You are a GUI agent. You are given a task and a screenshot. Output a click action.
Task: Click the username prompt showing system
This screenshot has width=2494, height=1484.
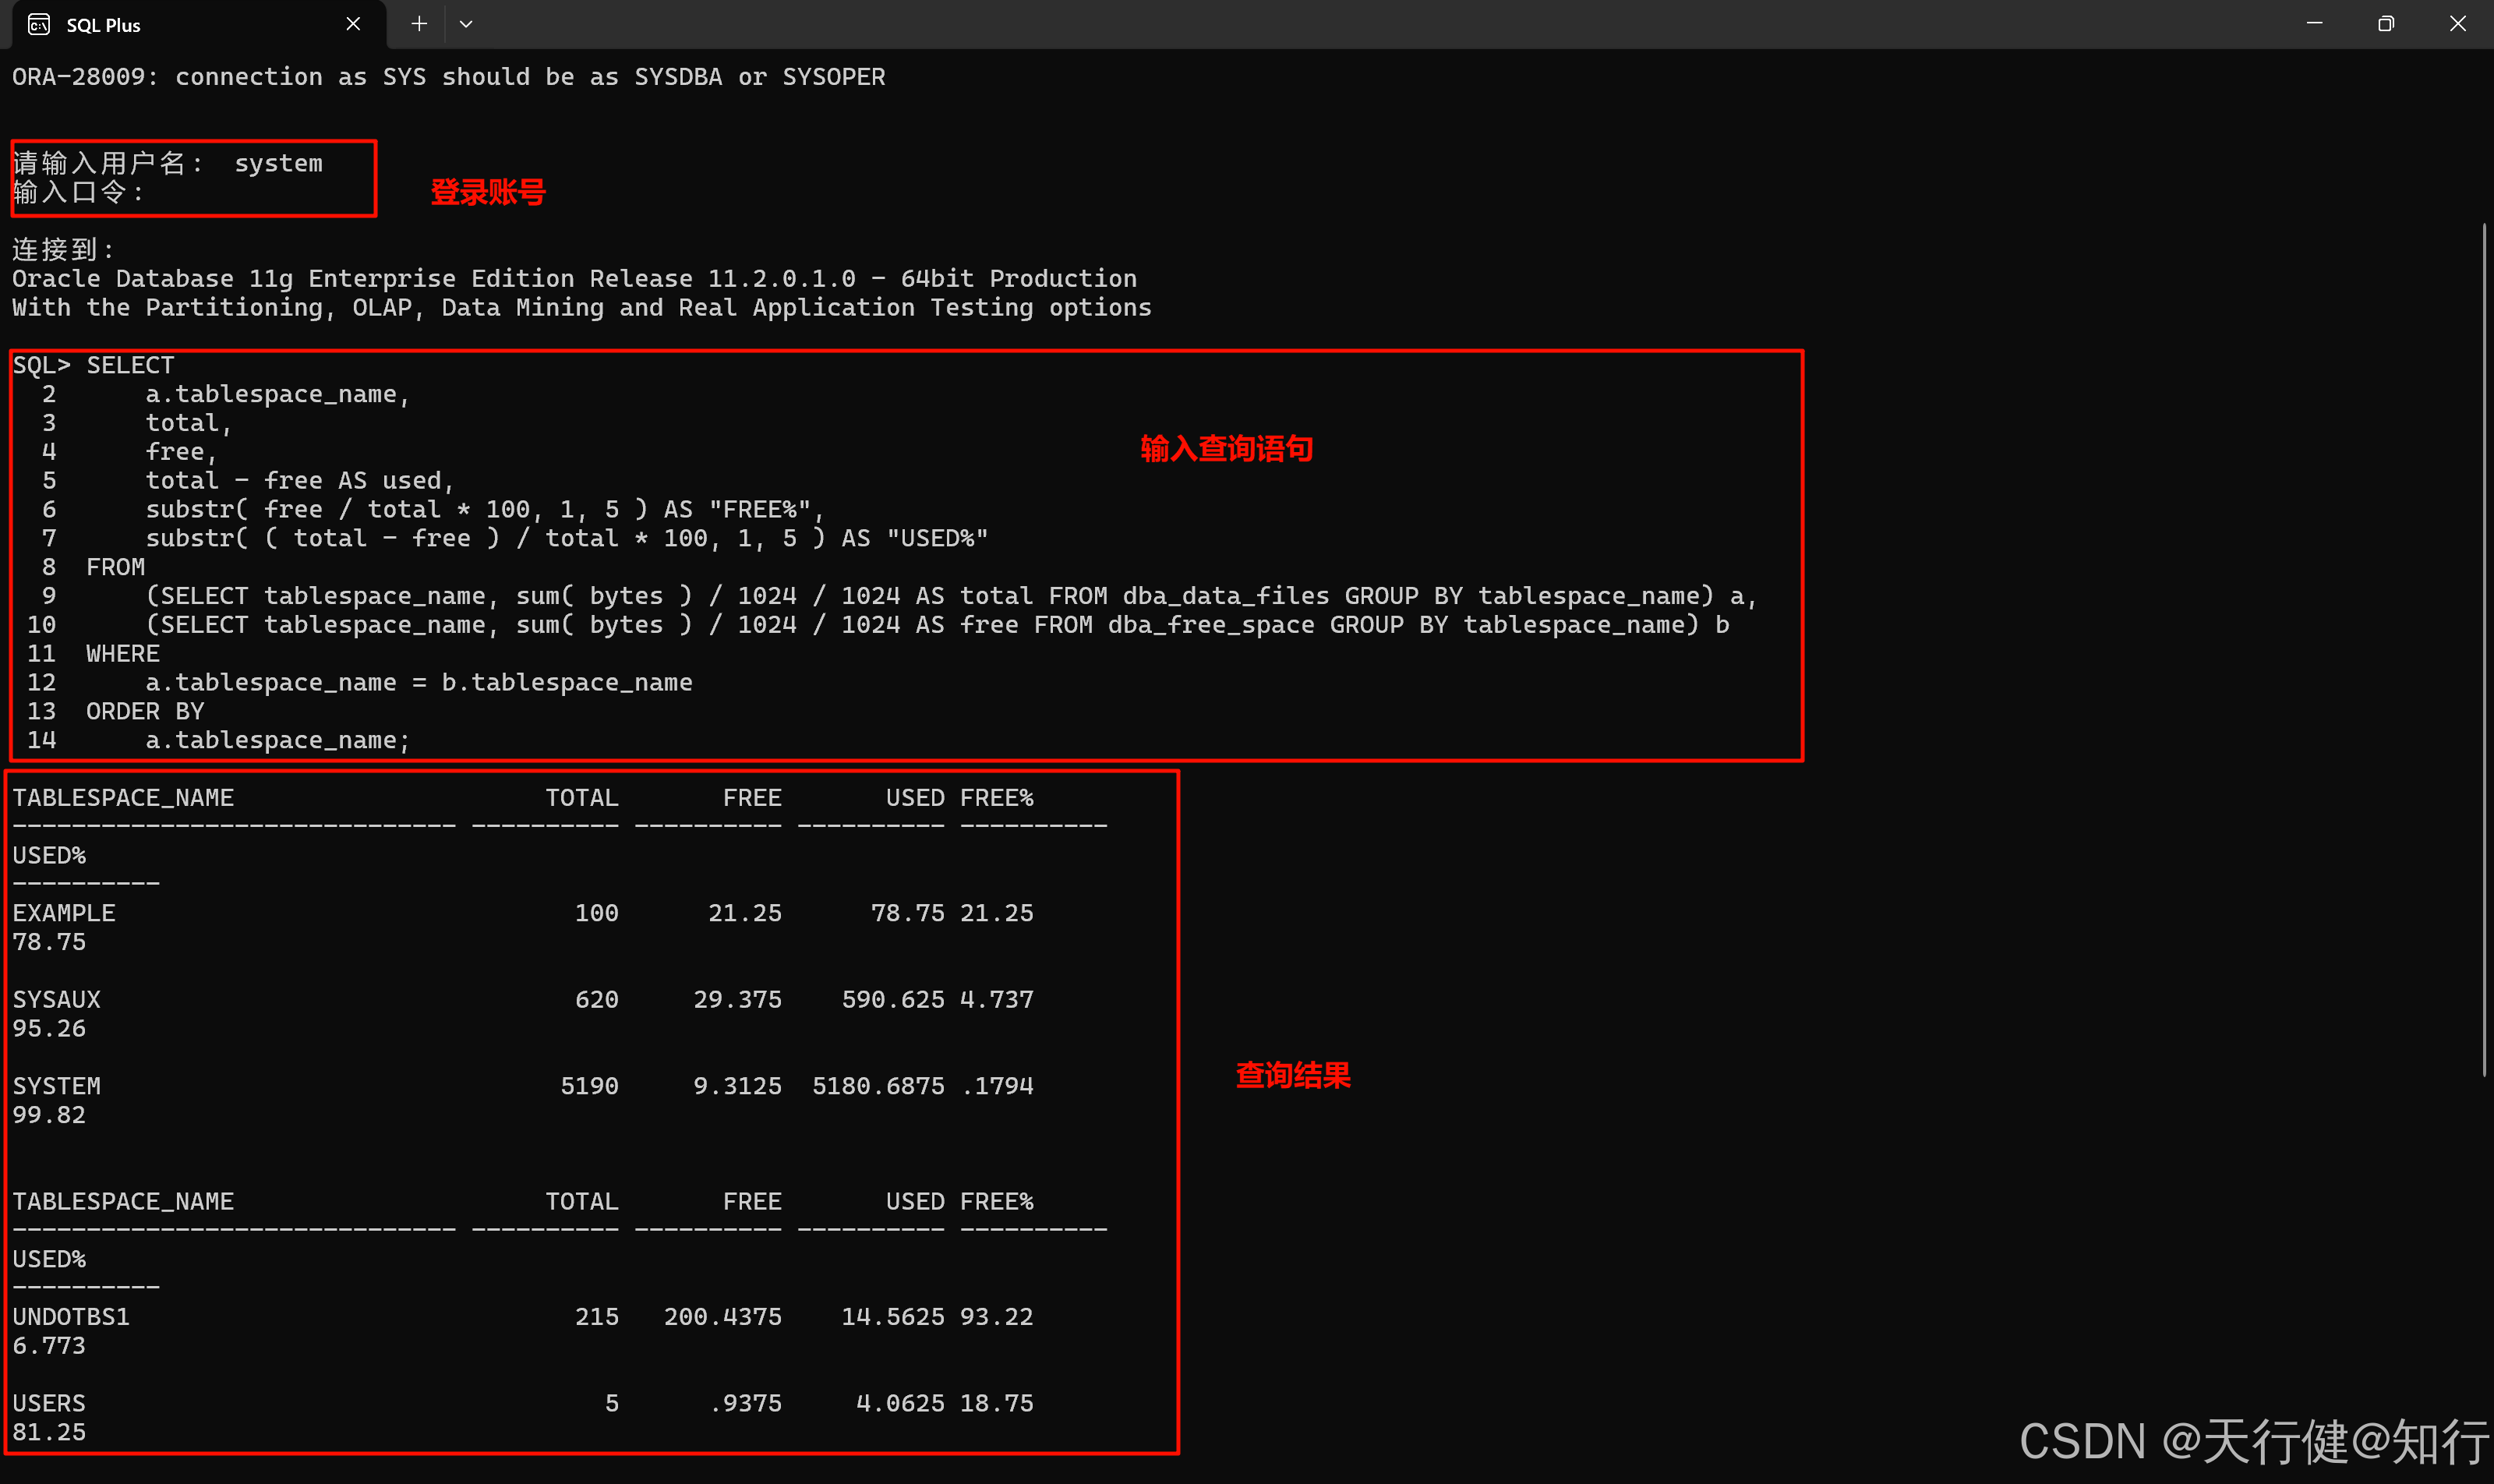point(168,163)
